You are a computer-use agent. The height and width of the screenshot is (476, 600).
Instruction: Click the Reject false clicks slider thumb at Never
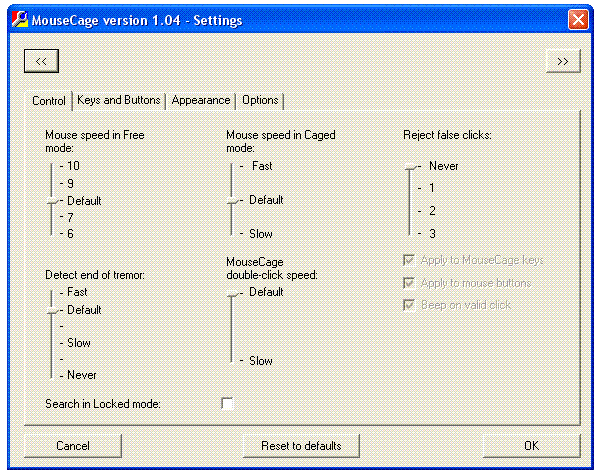[x=410, y=166]
